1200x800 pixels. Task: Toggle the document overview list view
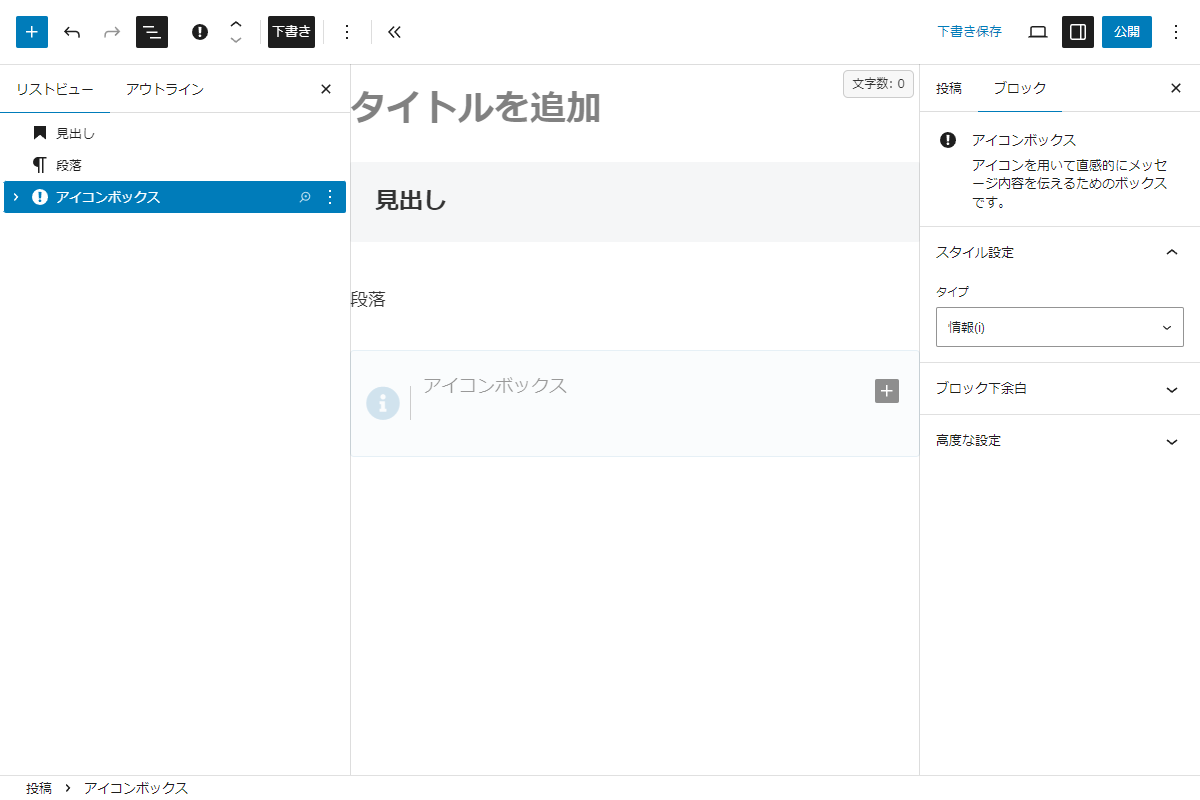[152, 32]
